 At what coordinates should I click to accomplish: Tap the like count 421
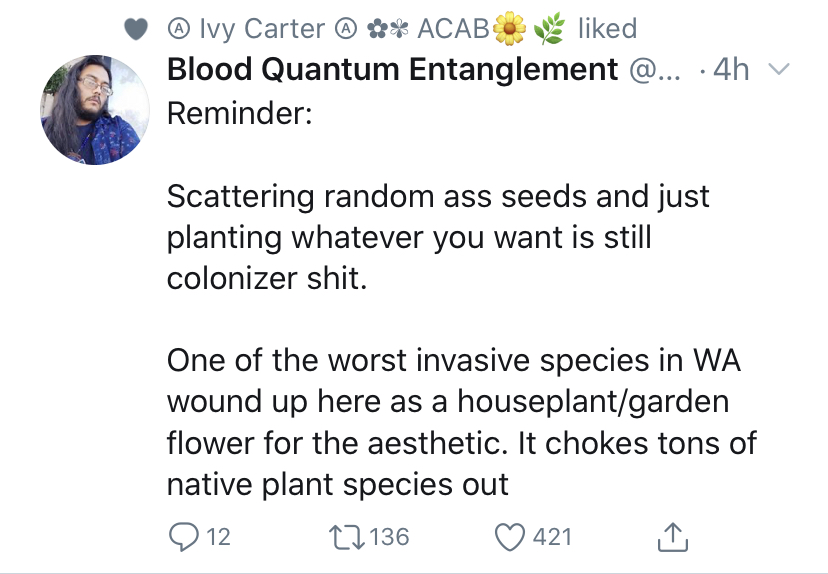552,537
